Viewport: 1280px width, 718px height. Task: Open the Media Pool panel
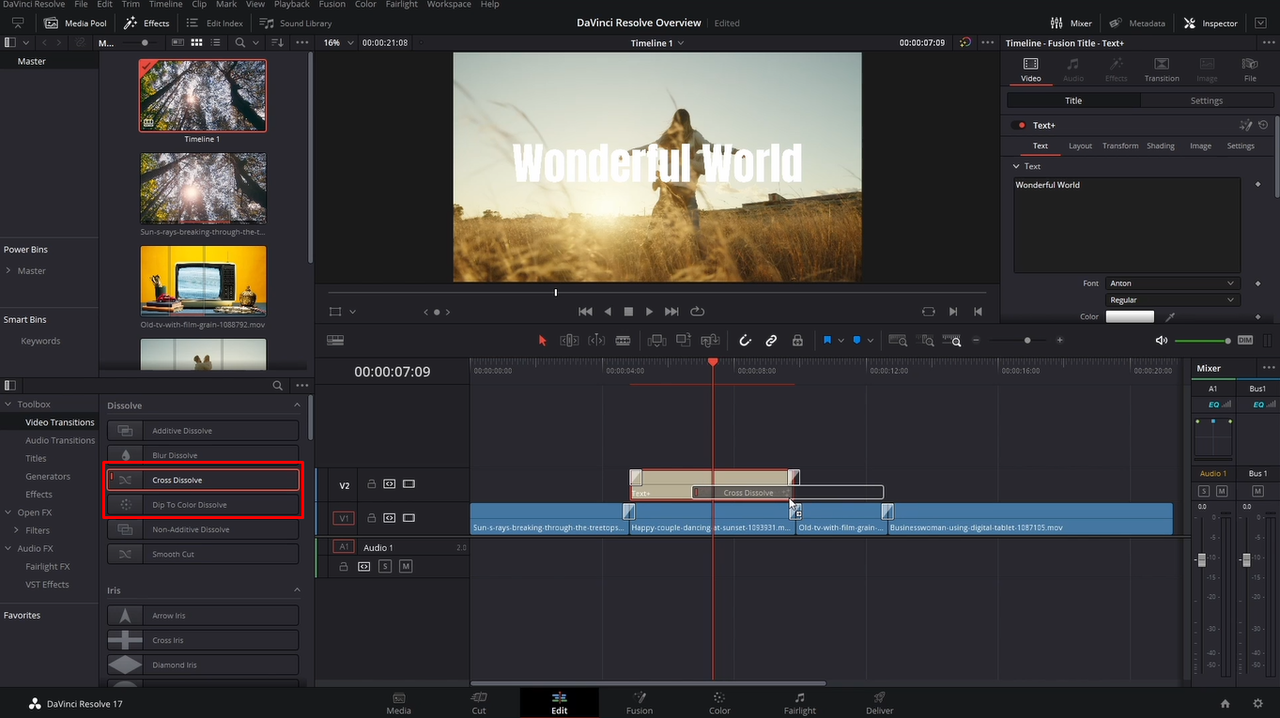76,23
